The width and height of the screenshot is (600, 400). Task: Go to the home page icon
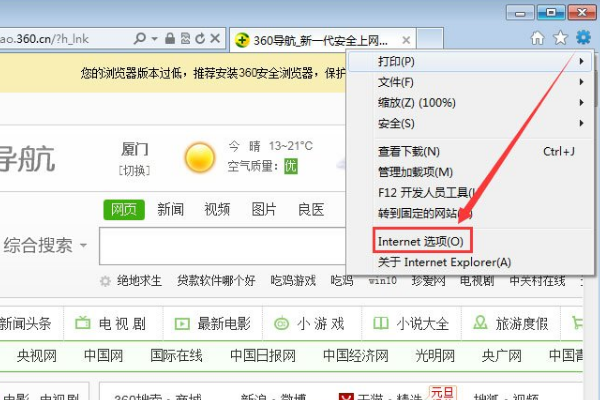coord(538,38)
